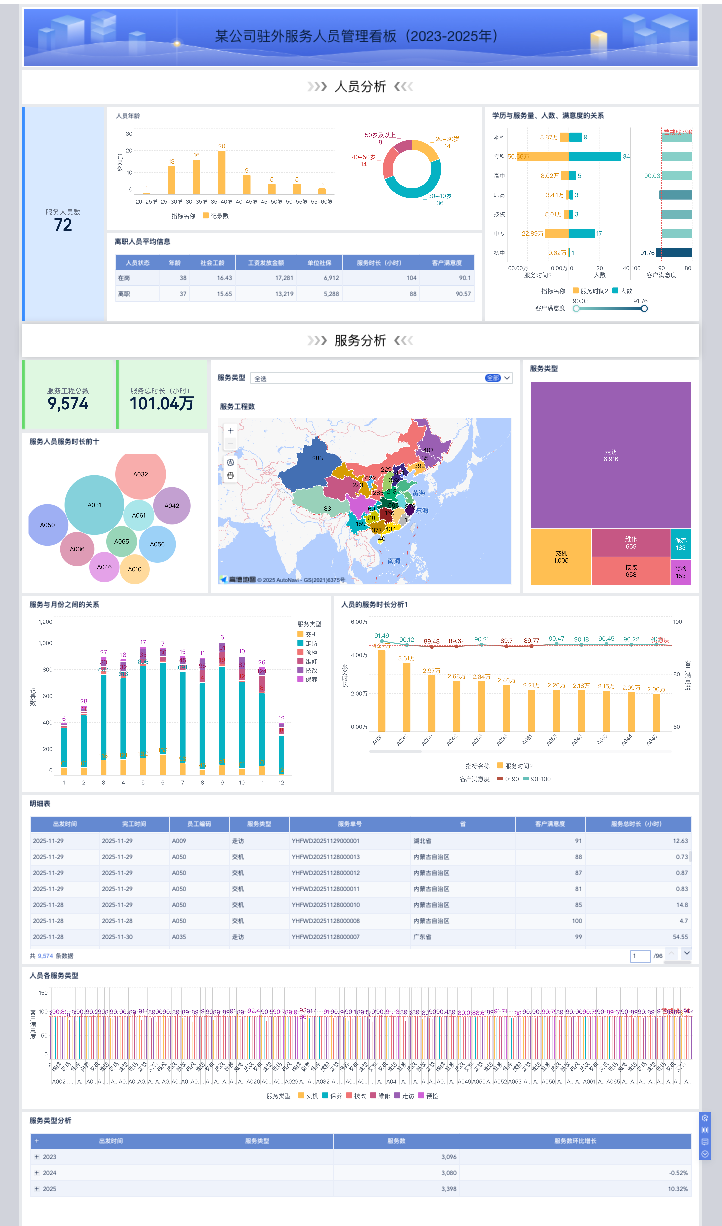Click the map reset-orientation icon
The image size is (722, 1226).
pyautogui.click(x=230, y=462)
